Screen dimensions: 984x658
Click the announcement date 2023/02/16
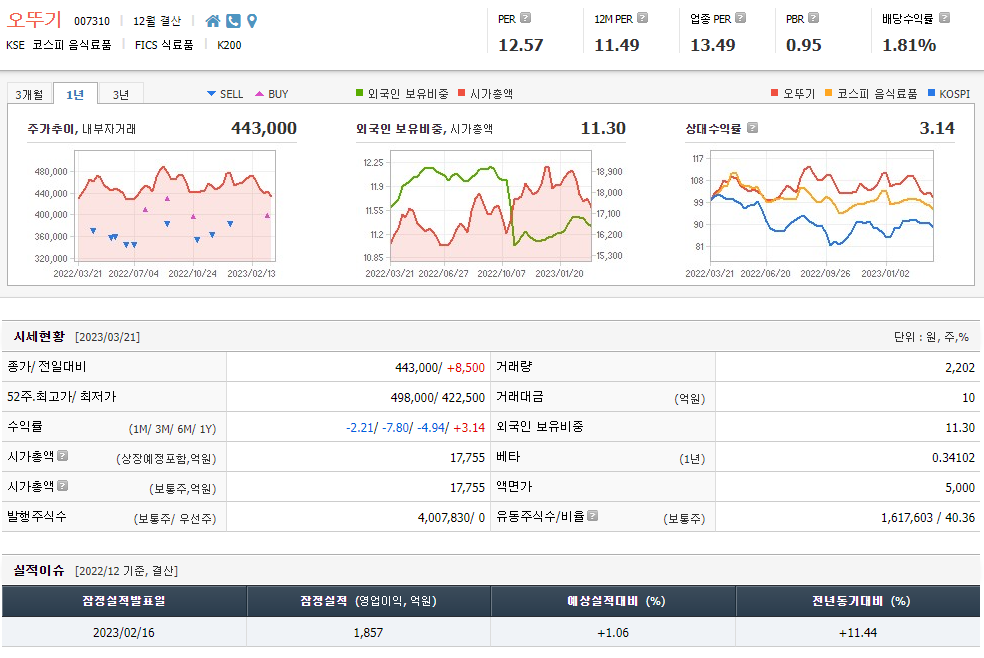coord(124,632)
